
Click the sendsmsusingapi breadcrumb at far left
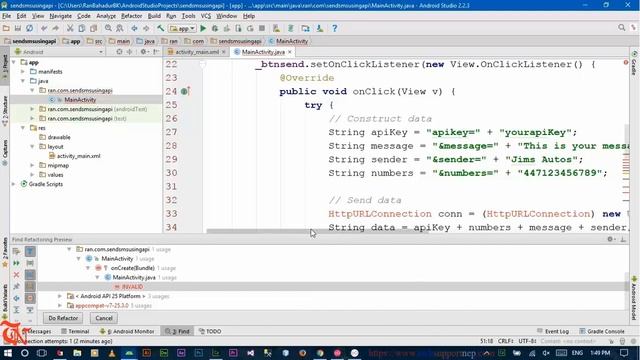30,41
